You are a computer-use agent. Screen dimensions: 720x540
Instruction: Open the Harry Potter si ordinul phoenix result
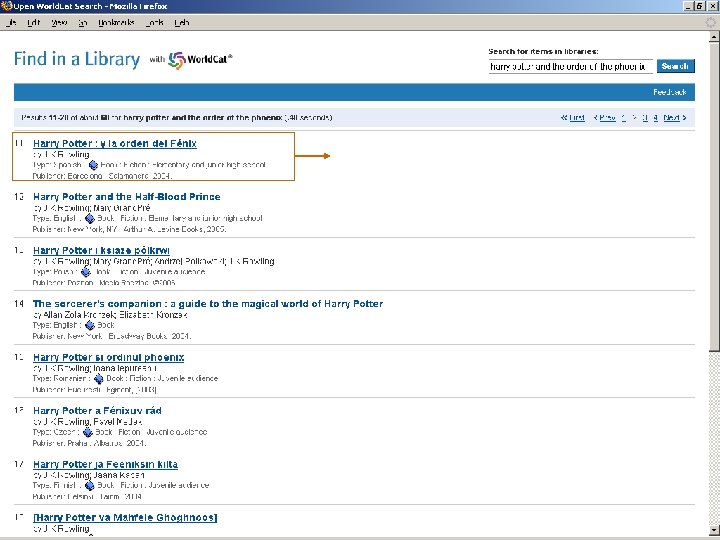(108, 357)
